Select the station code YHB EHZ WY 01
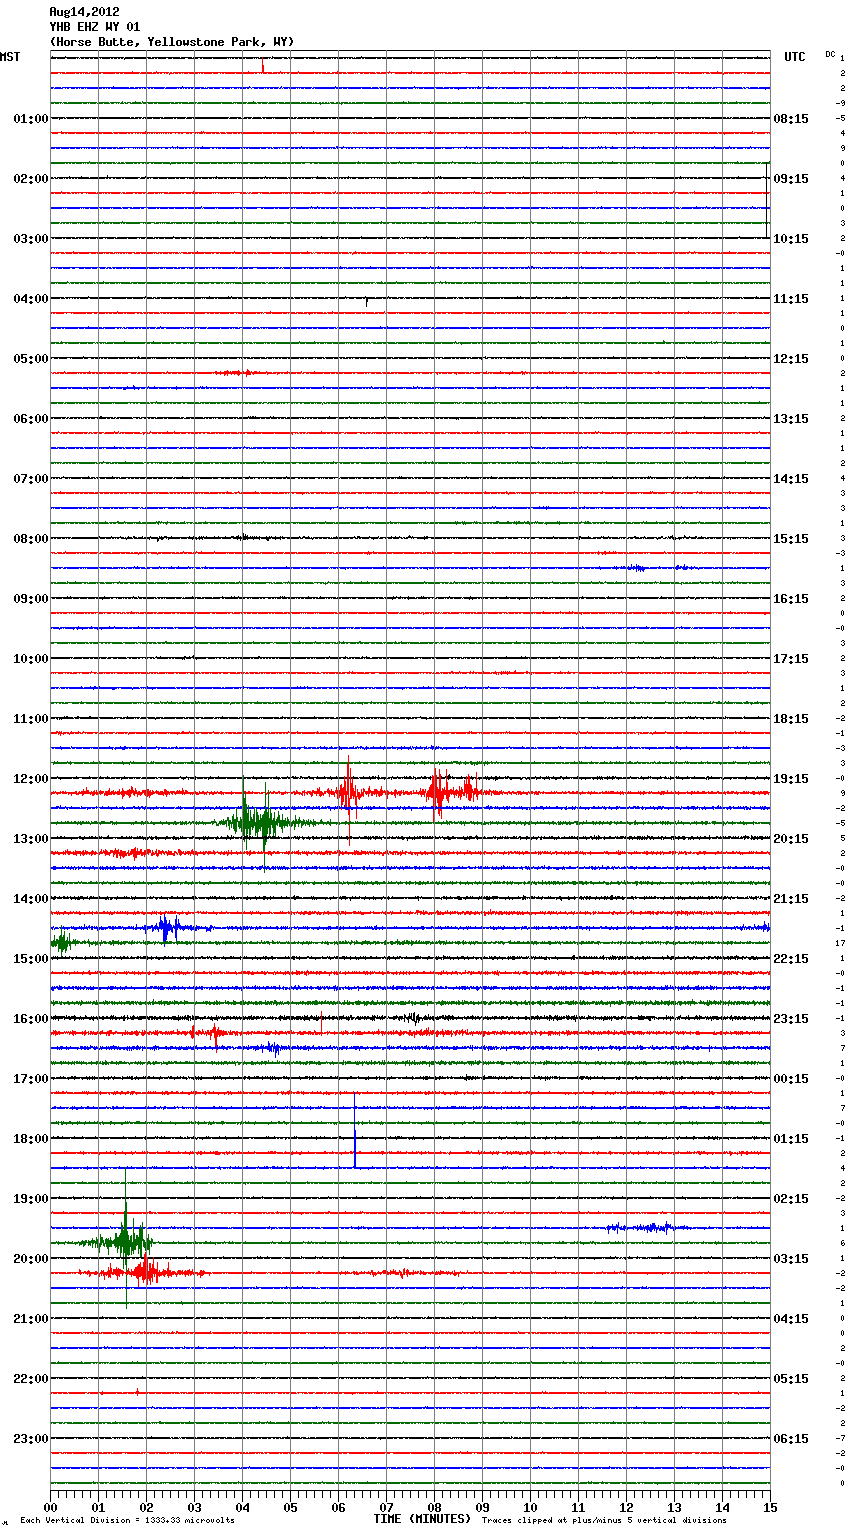 tap(95, 27)
